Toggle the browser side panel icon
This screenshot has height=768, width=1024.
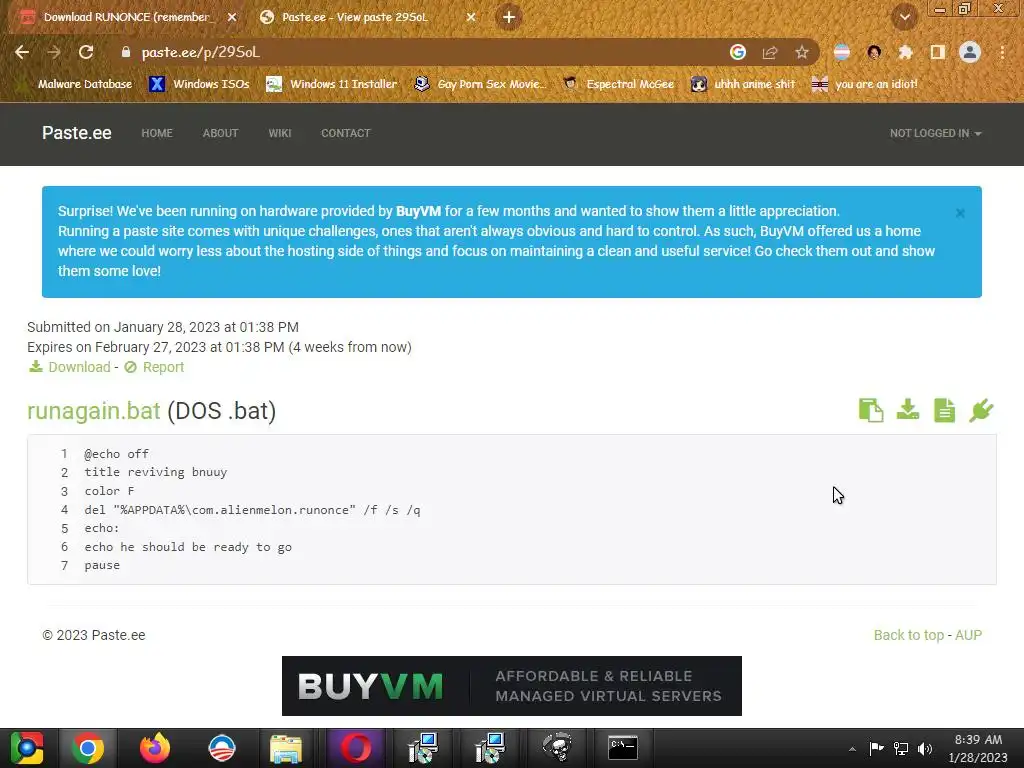pyautogui.click(x=937, y=52)
